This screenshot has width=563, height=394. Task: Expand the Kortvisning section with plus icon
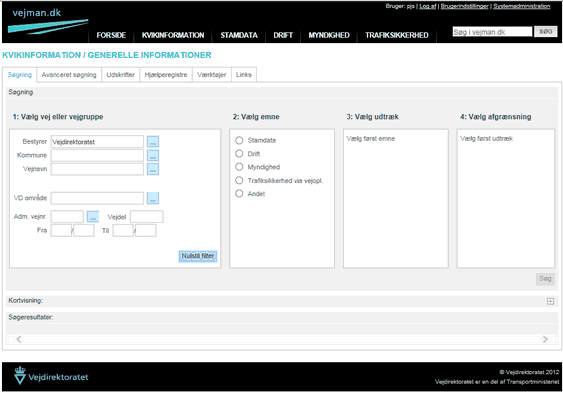550,301
